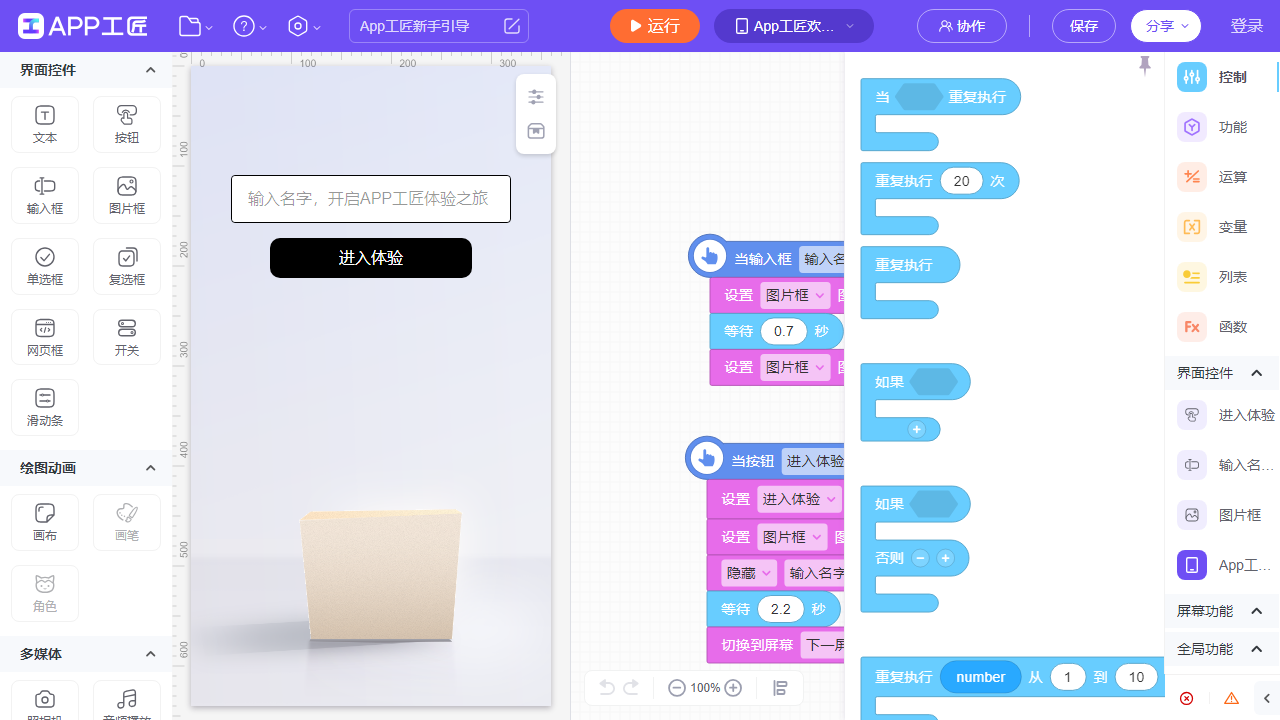Select the App工... screen category
Viewport: 1280px width, 720px height.
click(x=1222, y=565)
